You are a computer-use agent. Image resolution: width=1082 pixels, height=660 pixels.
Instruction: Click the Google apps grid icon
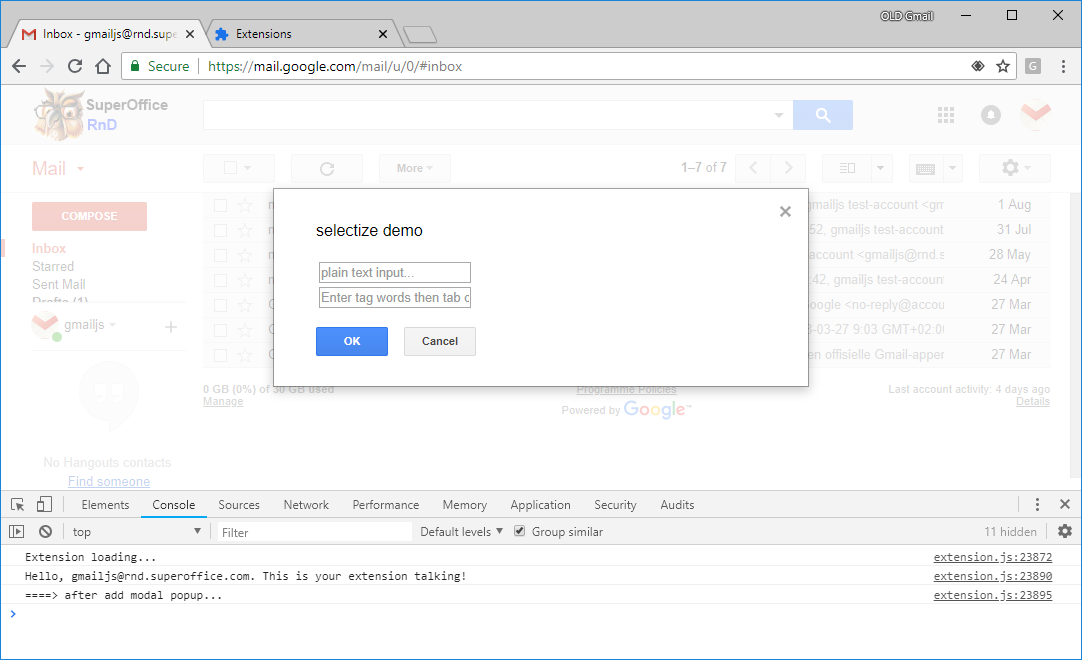click(x=945, y=115)
